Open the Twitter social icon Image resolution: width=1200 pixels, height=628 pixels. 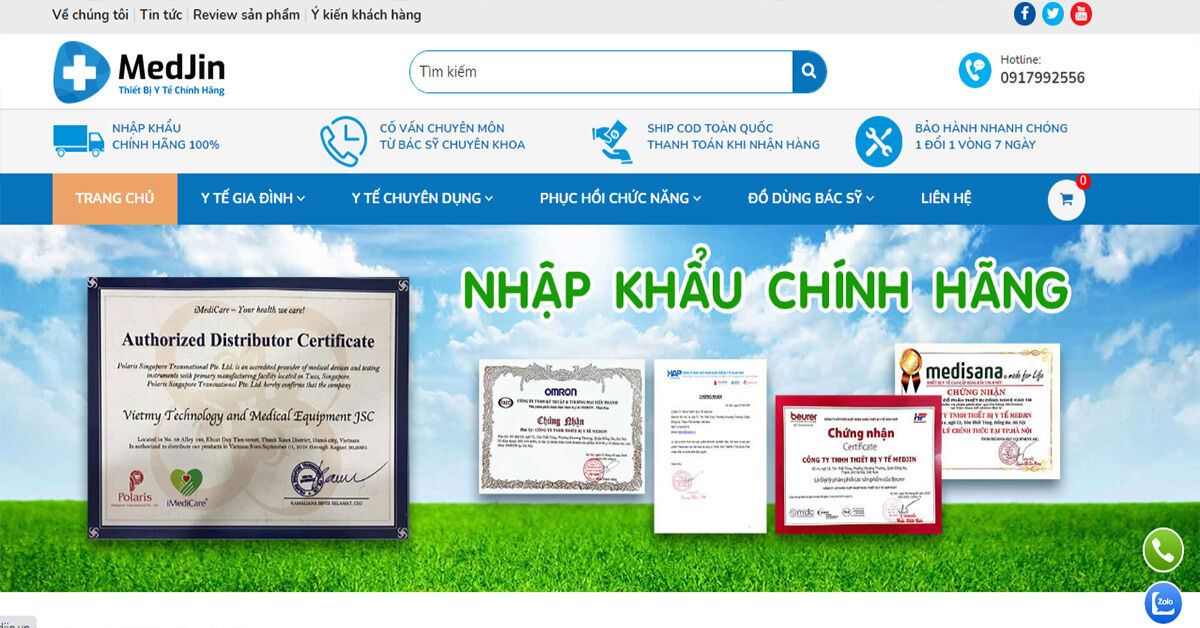(1053, 14)
